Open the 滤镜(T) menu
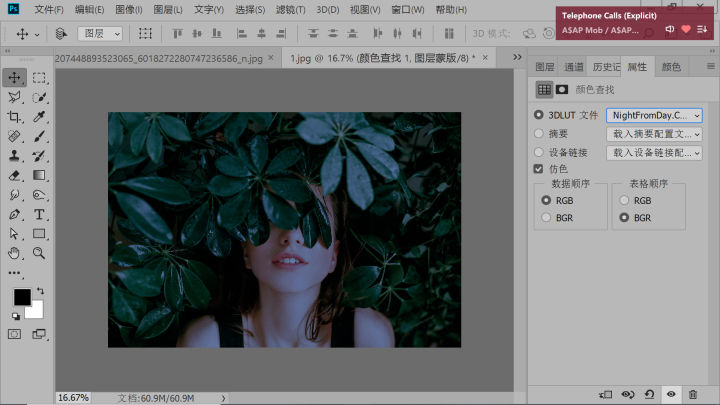Viewport: 720px width, 405px height. point(290,10)
